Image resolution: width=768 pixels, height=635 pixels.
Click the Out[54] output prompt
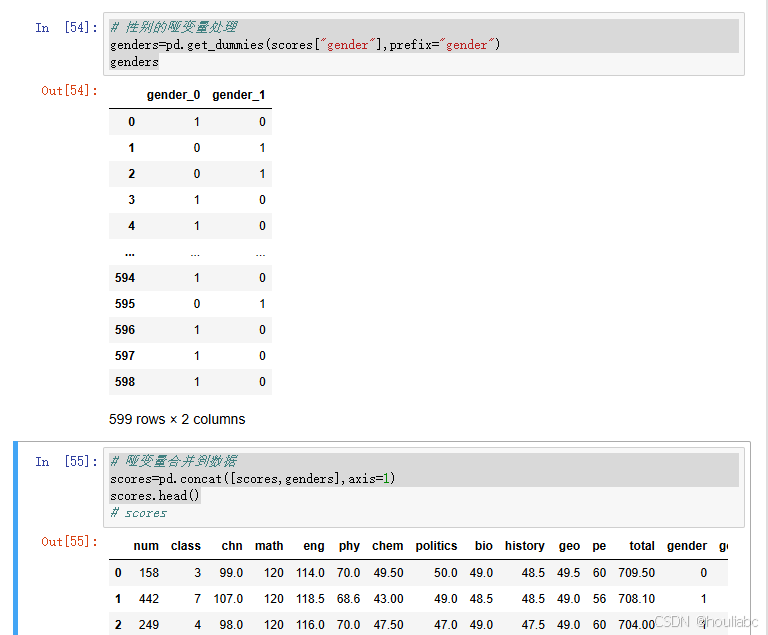point(69,91)
